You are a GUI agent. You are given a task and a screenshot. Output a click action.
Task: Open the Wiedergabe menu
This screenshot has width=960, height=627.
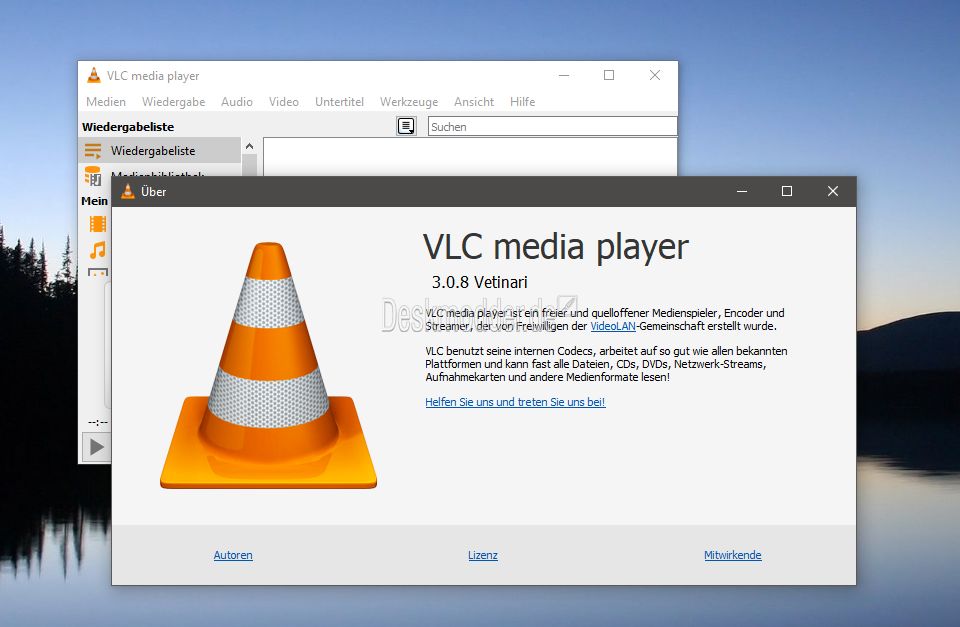pyautogui.click(x=173, y=102)
